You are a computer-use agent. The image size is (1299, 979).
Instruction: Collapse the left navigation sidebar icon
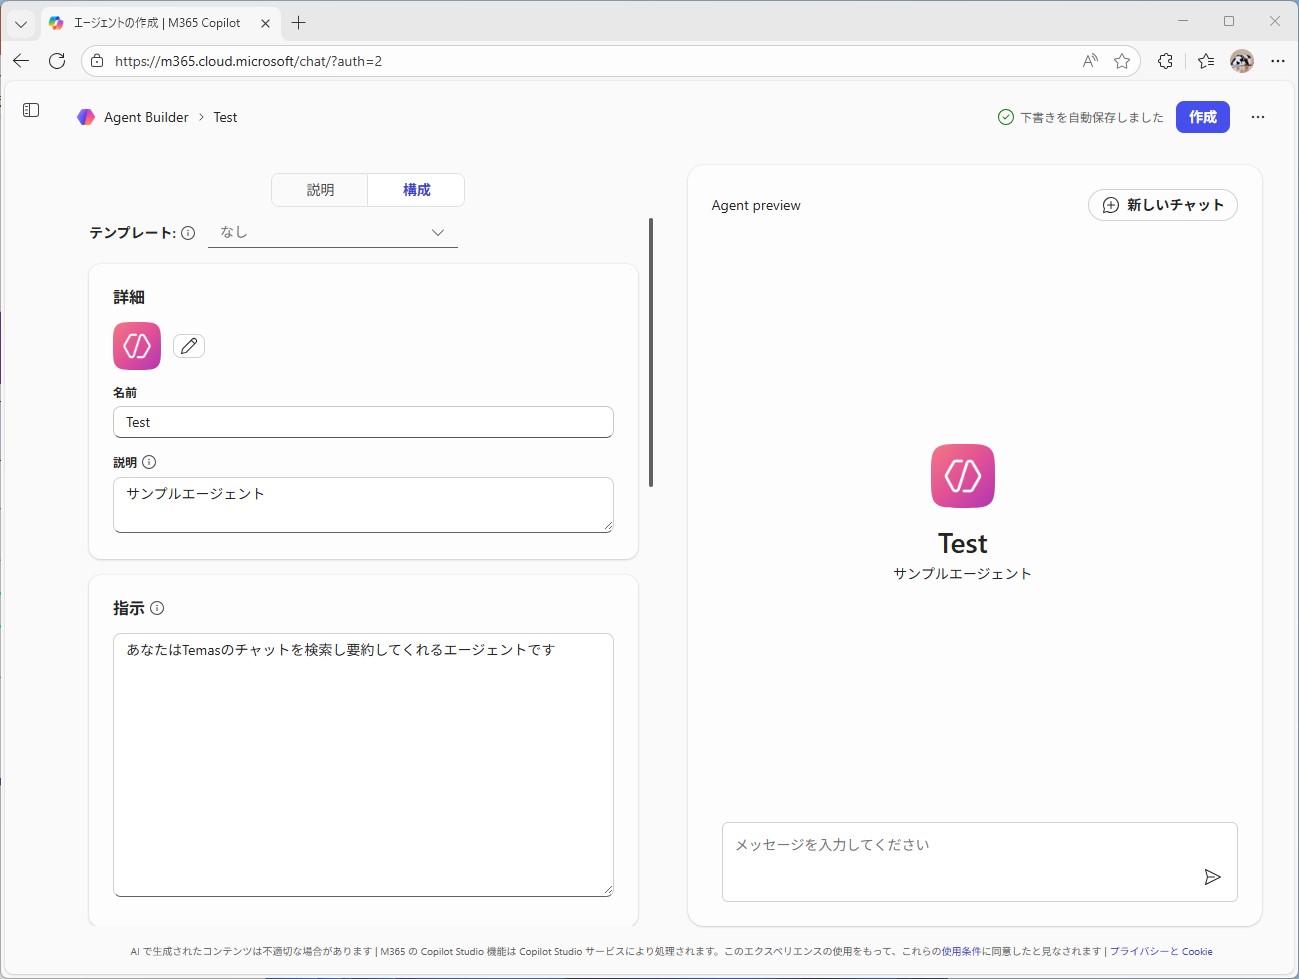(30, 110)
